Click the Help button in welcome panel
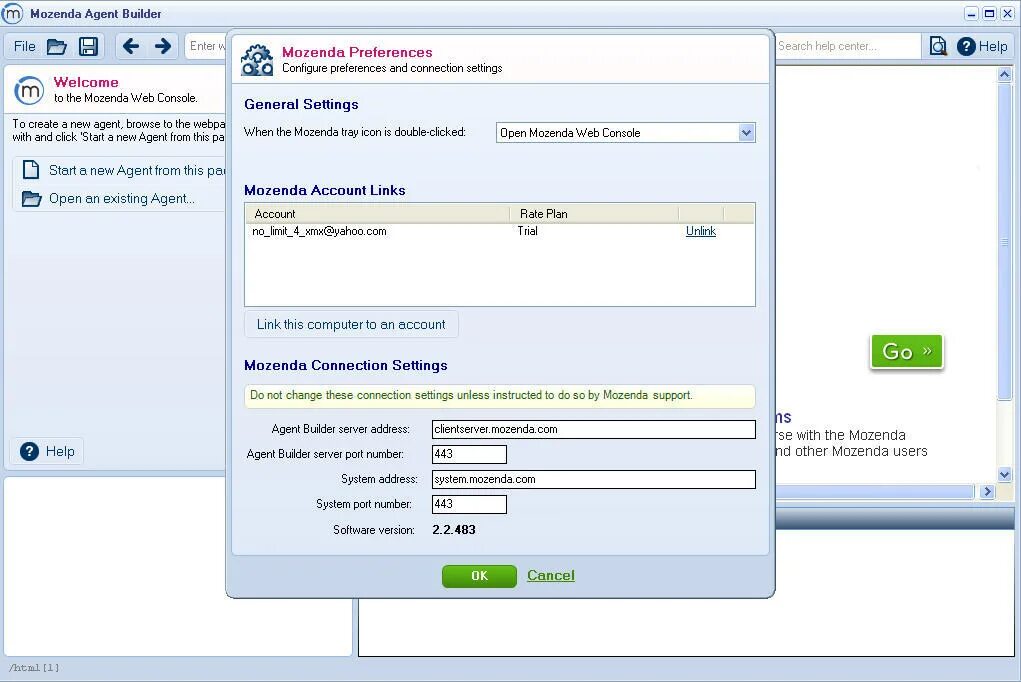 click(48, 451)
